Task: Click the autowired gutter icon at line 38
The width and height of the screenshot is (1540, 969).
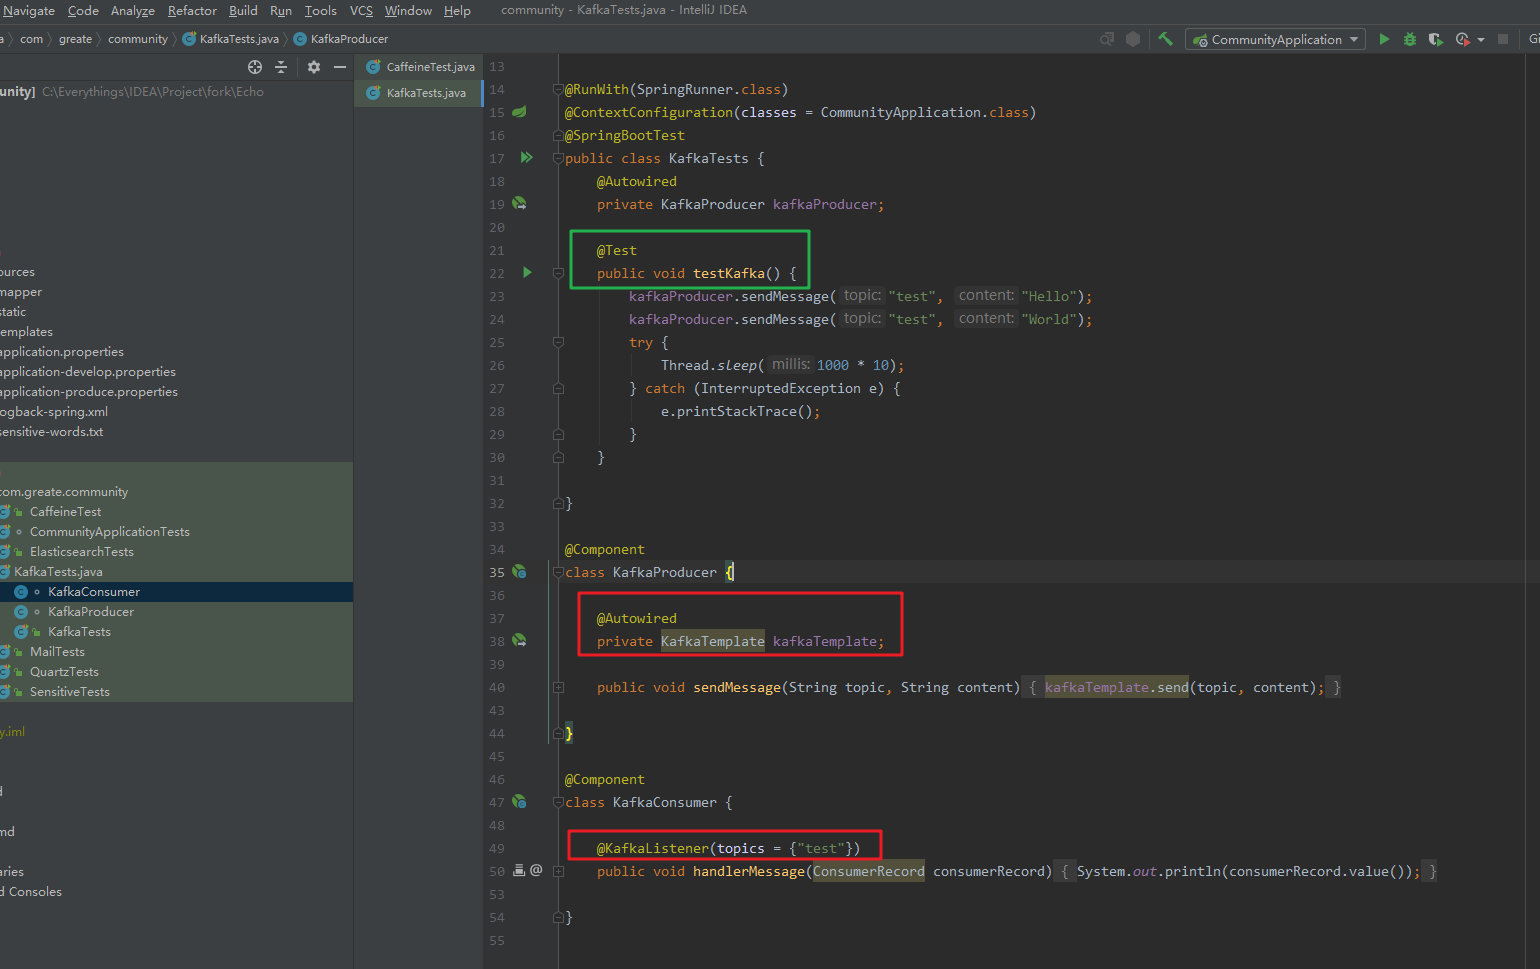Action: tap(519, 640)
